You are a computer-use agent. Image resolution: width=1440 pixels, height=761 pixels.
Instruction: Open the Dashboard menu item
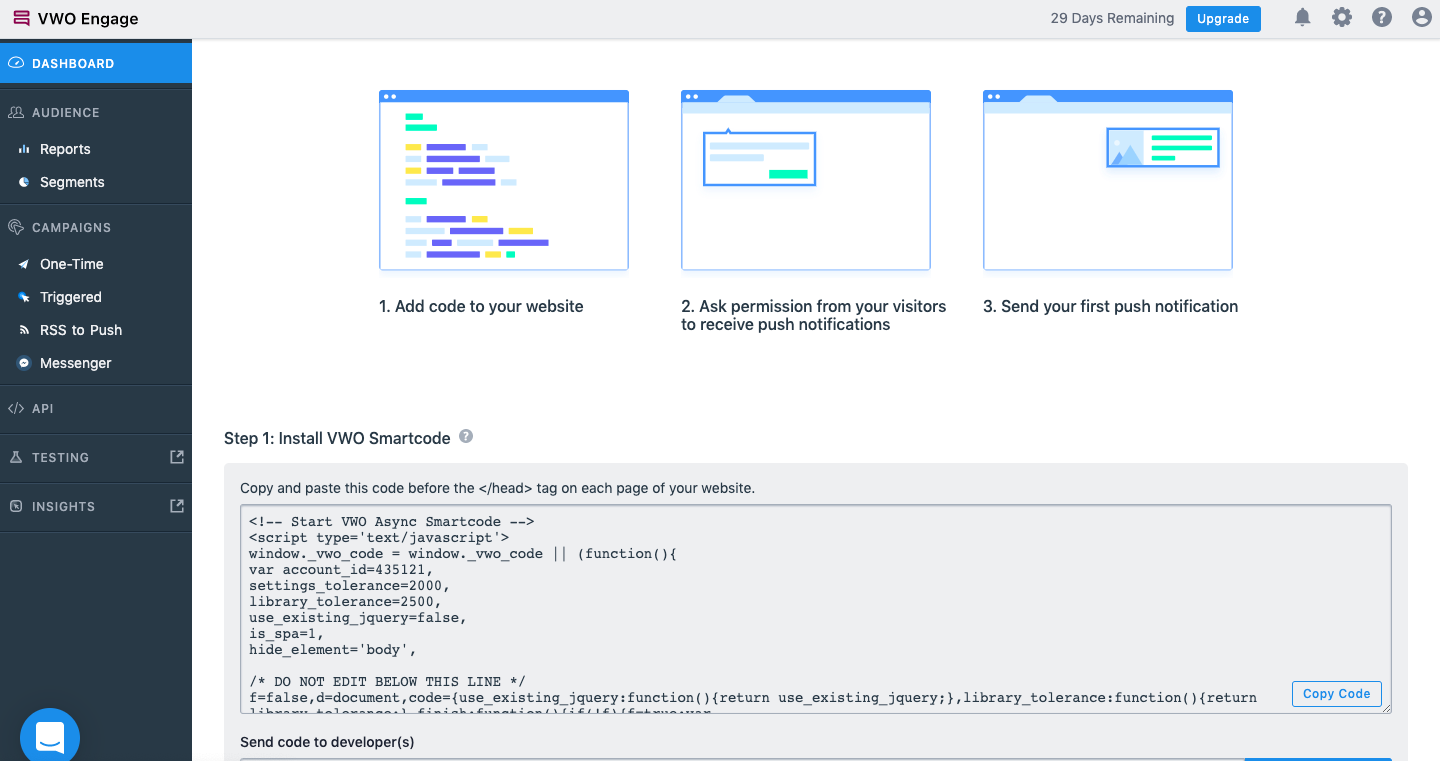tap(96, 63)
